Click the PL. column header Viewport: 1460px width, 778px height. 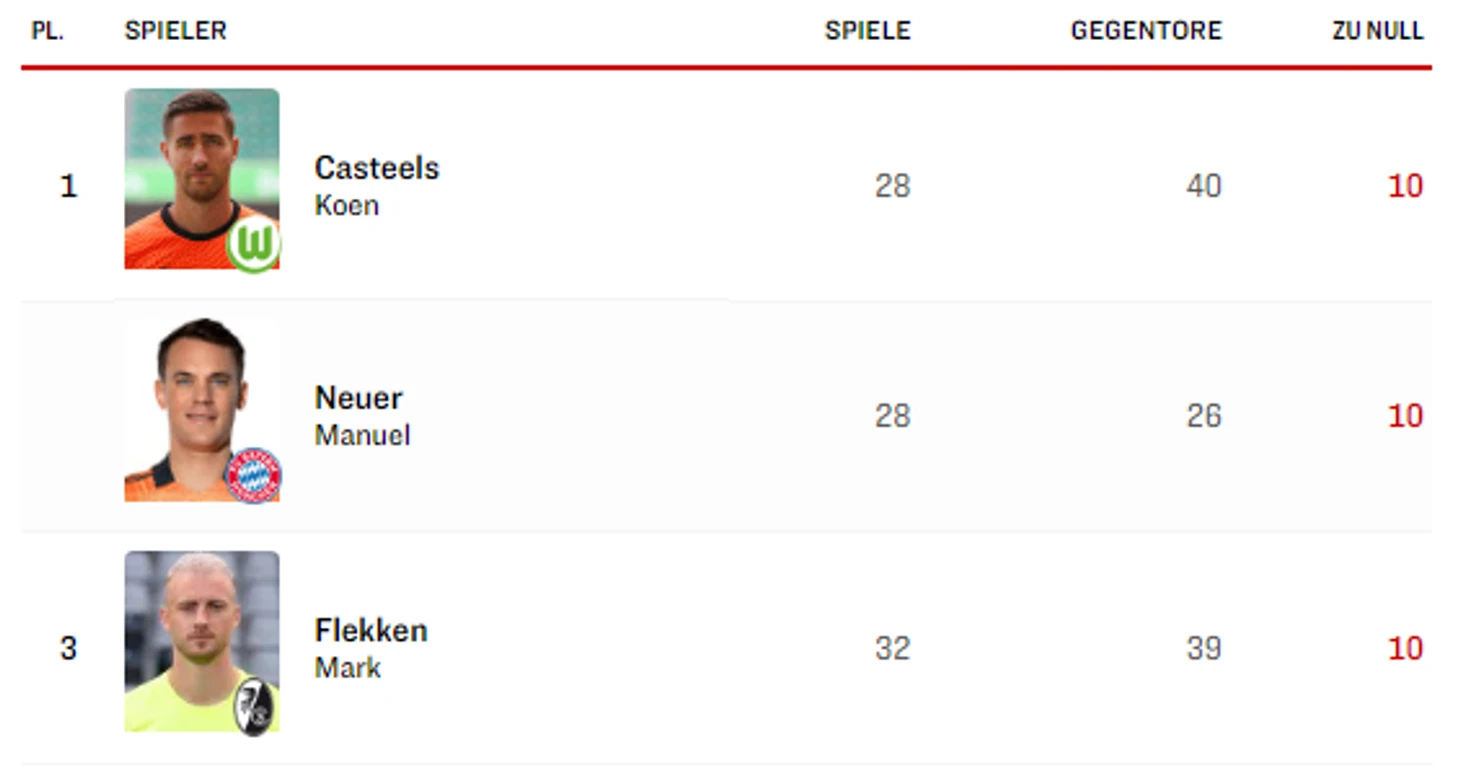coord(47,31)
